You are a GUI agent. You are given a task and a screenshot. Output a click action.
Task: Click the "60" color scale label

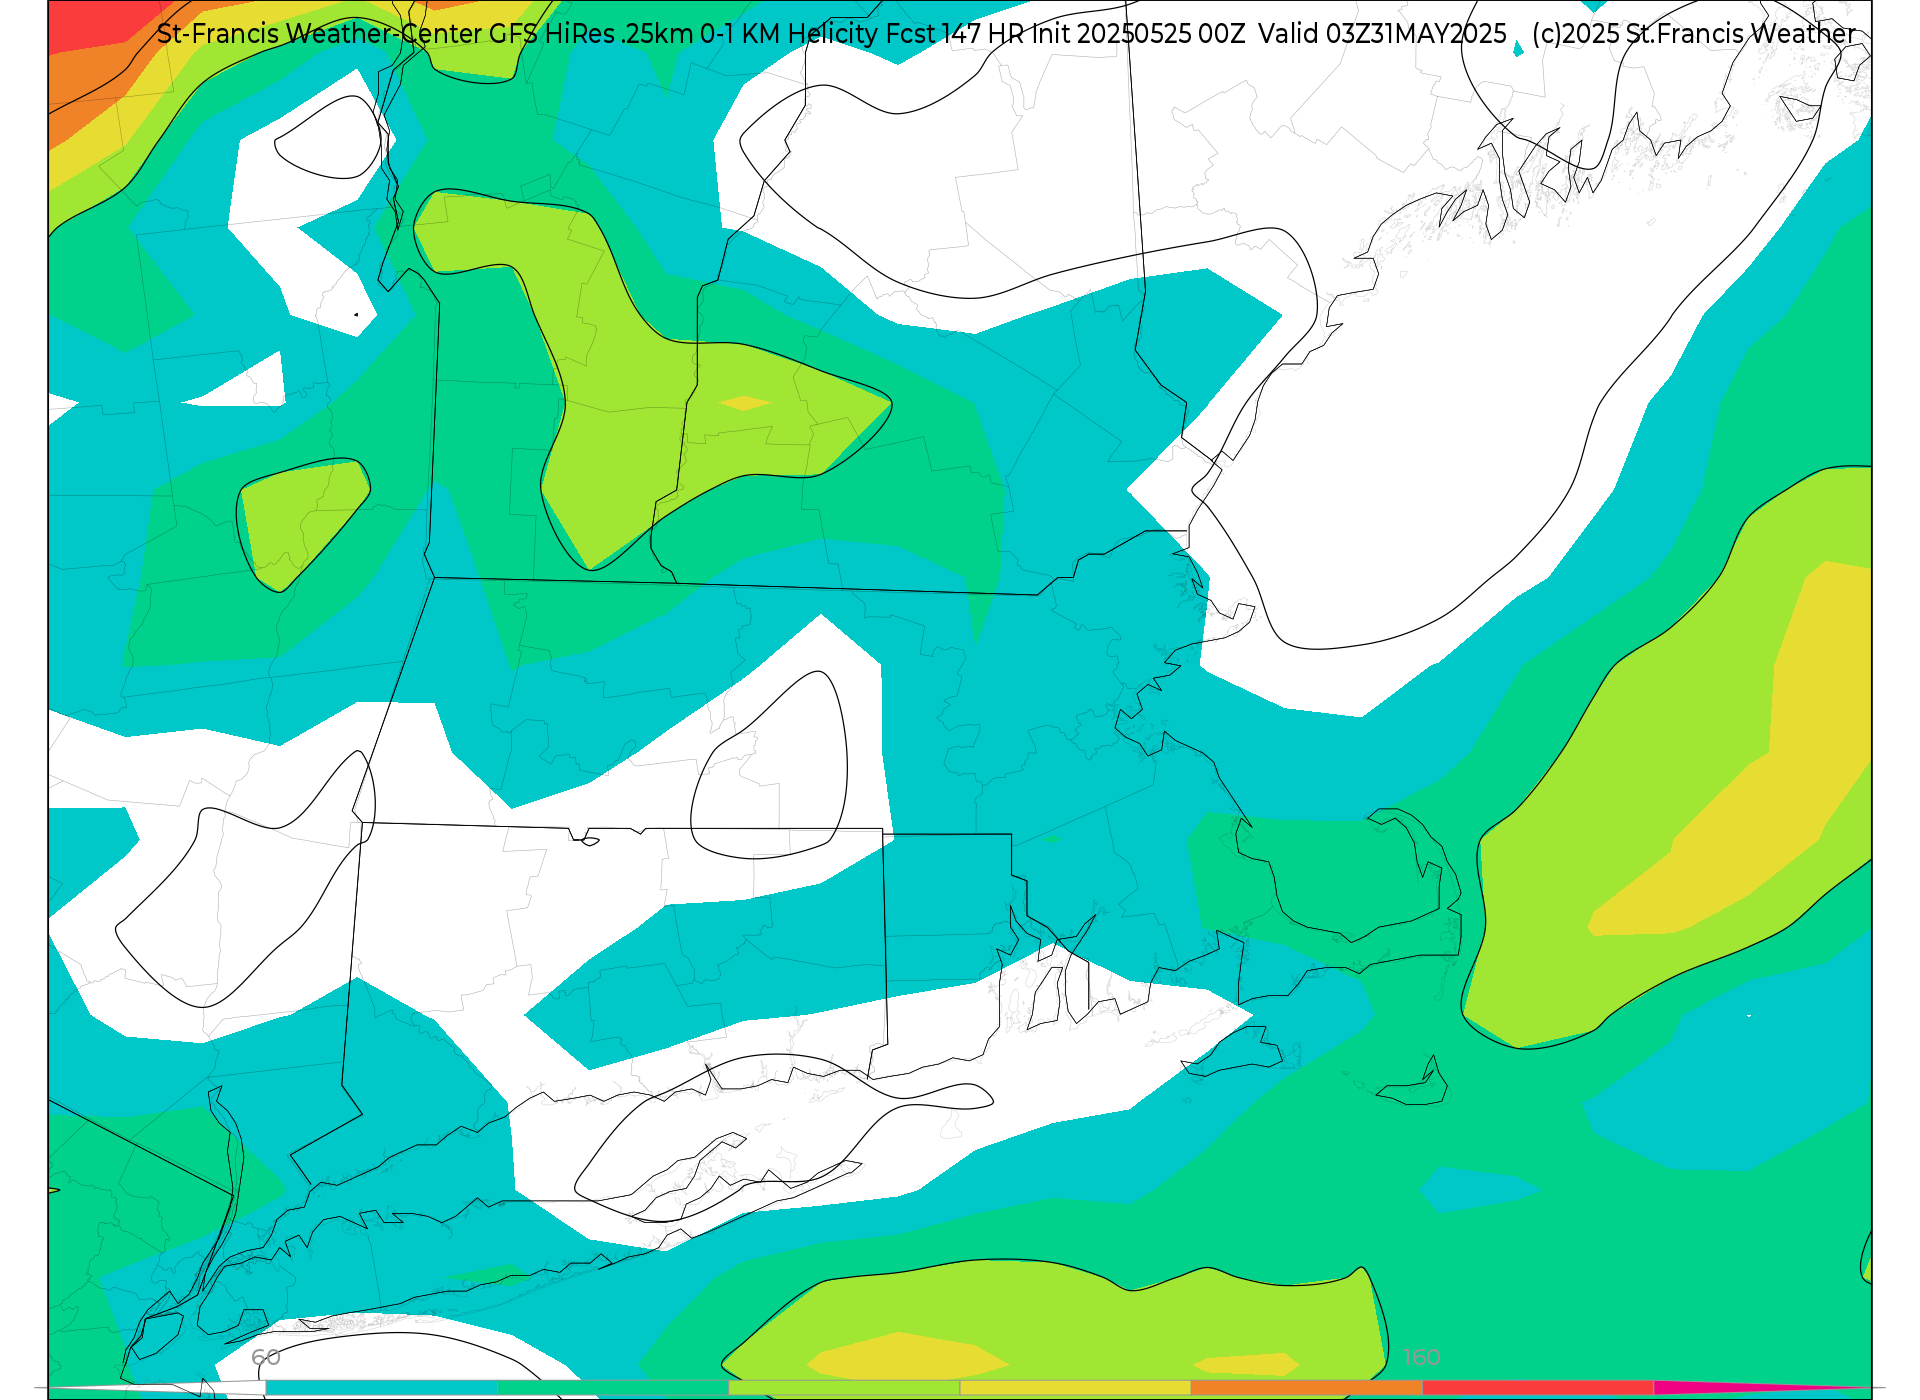point(266,1357)
